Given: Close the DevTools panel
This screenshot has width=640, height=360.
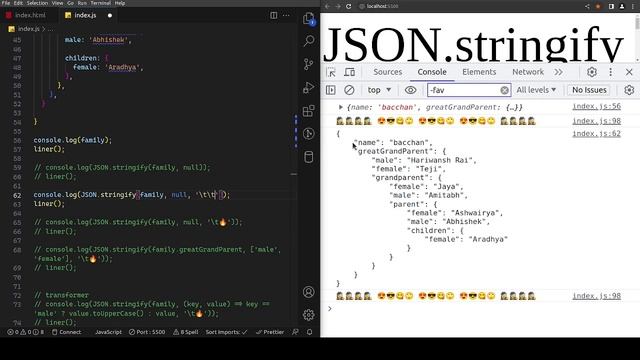Looking at the screenshot, I should [x=629, y=72].
